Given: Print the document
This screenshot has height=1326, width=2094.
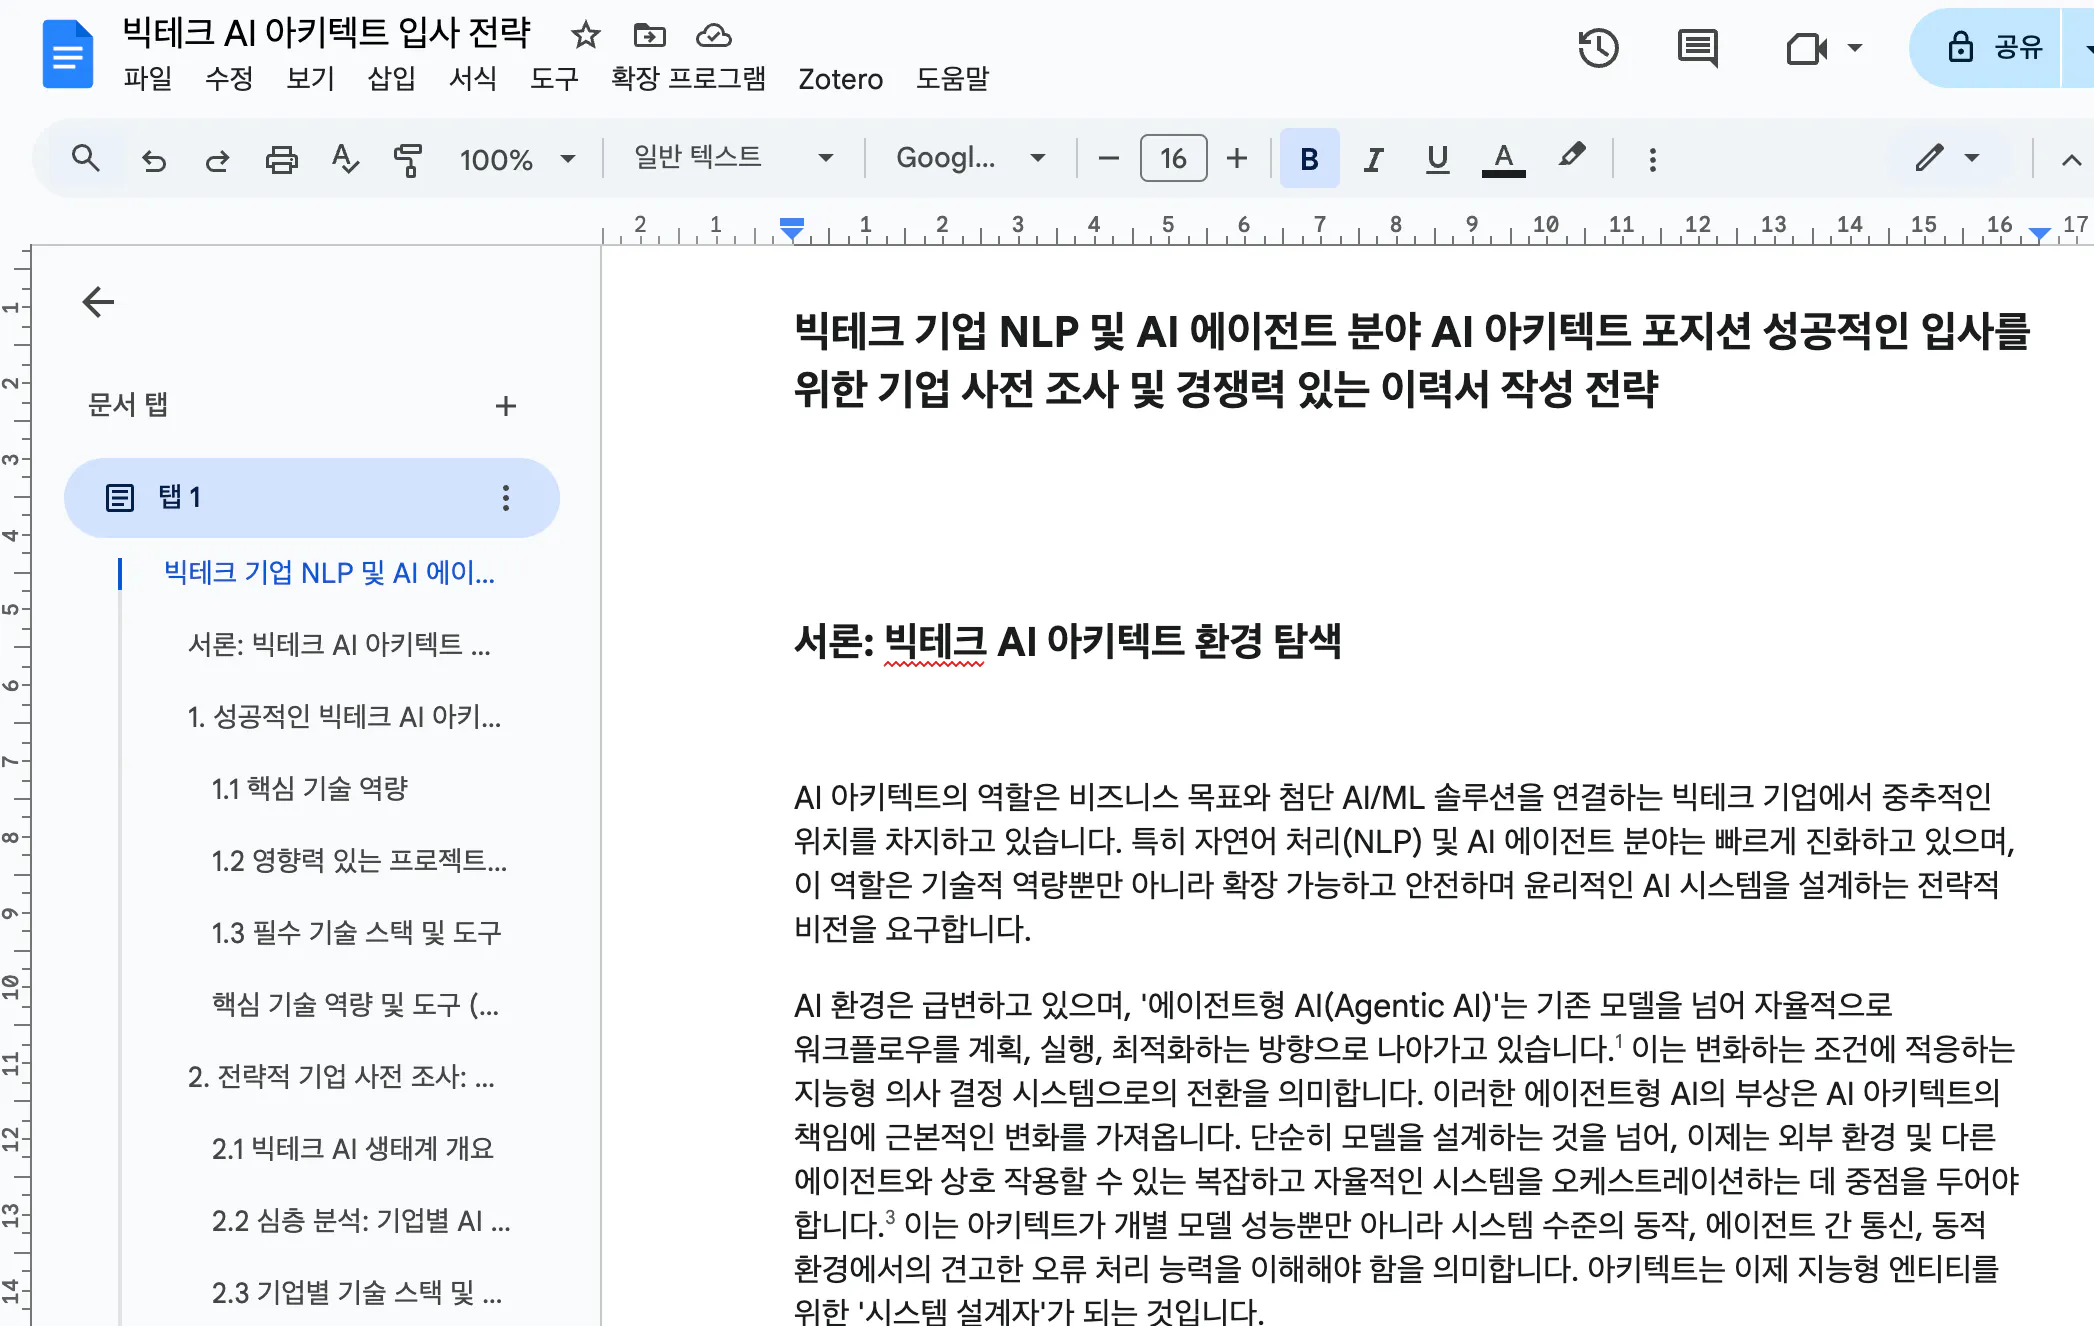Looking at the screenshot, I should coord(282,158).
